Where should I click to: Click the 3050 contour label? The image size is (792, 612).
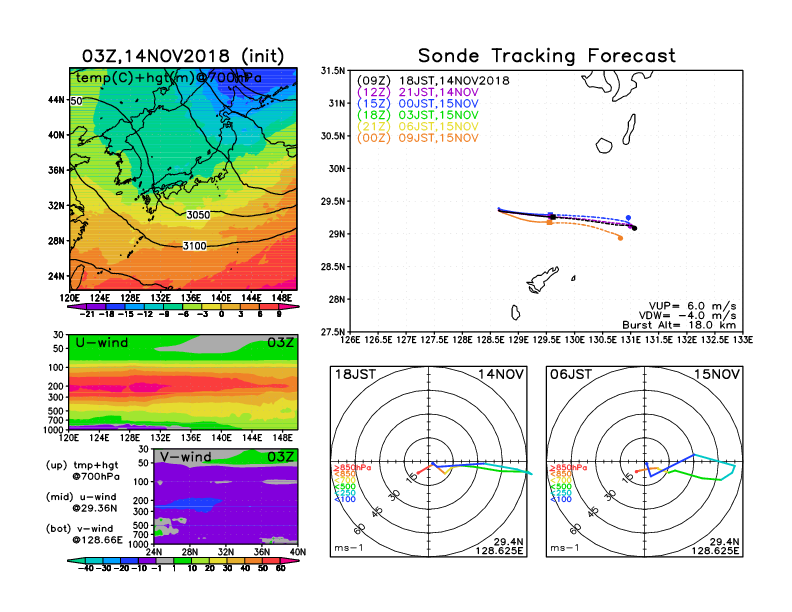coord(198,215)
